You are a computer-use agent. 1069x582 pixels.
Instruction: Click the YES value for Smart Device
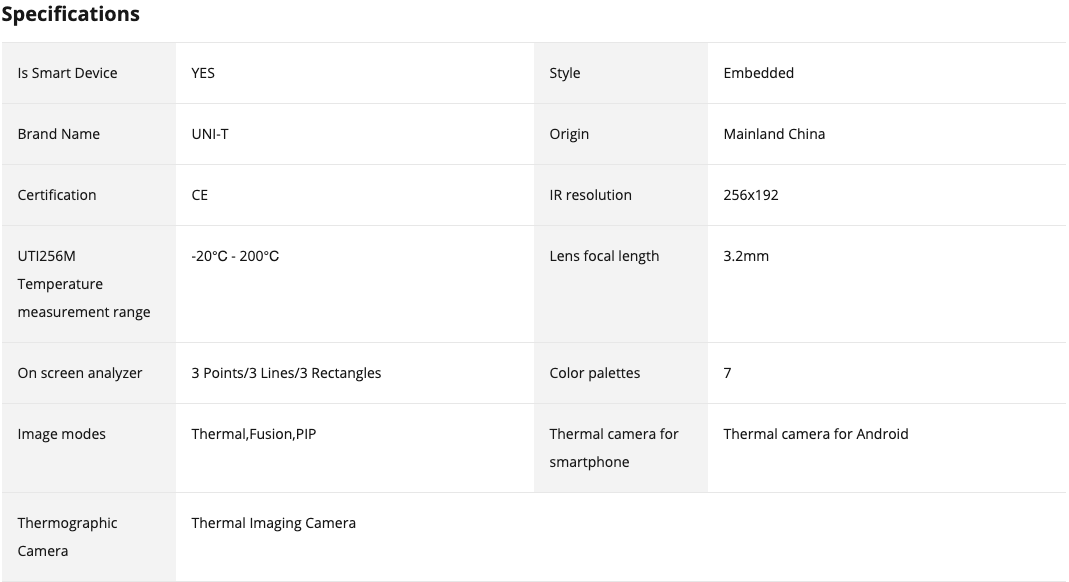pyautogui.click(x=203, y=73)
